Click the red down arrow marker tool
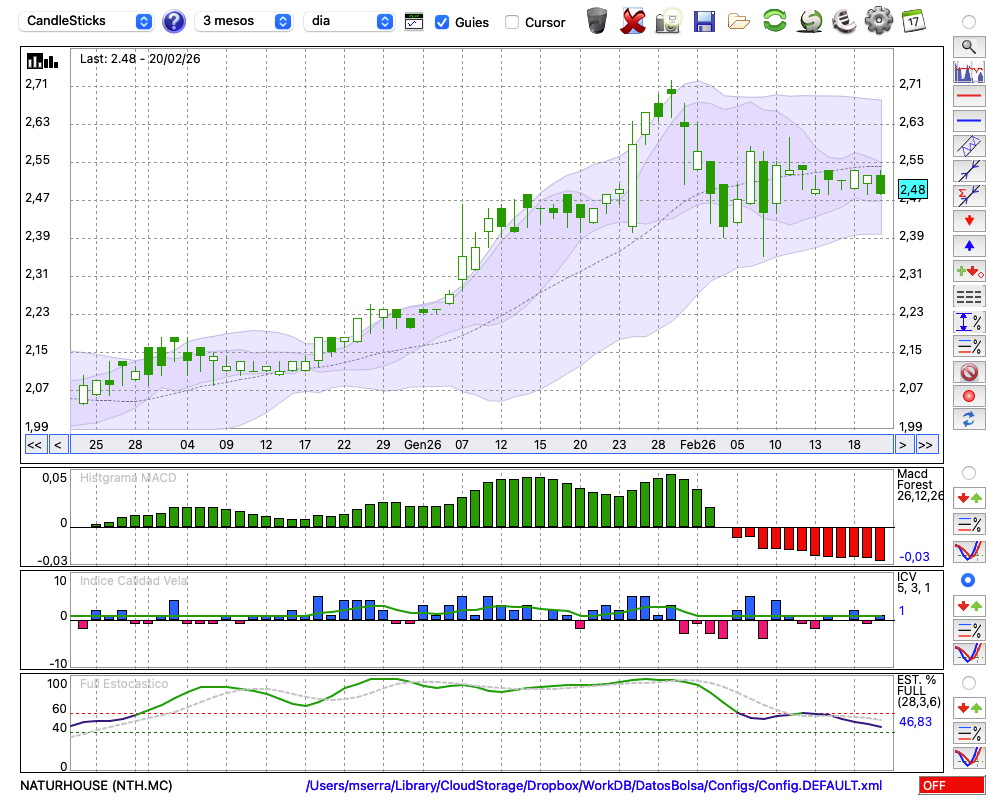The height and width of the screenshot is (800, 1000). pos(968,220)
